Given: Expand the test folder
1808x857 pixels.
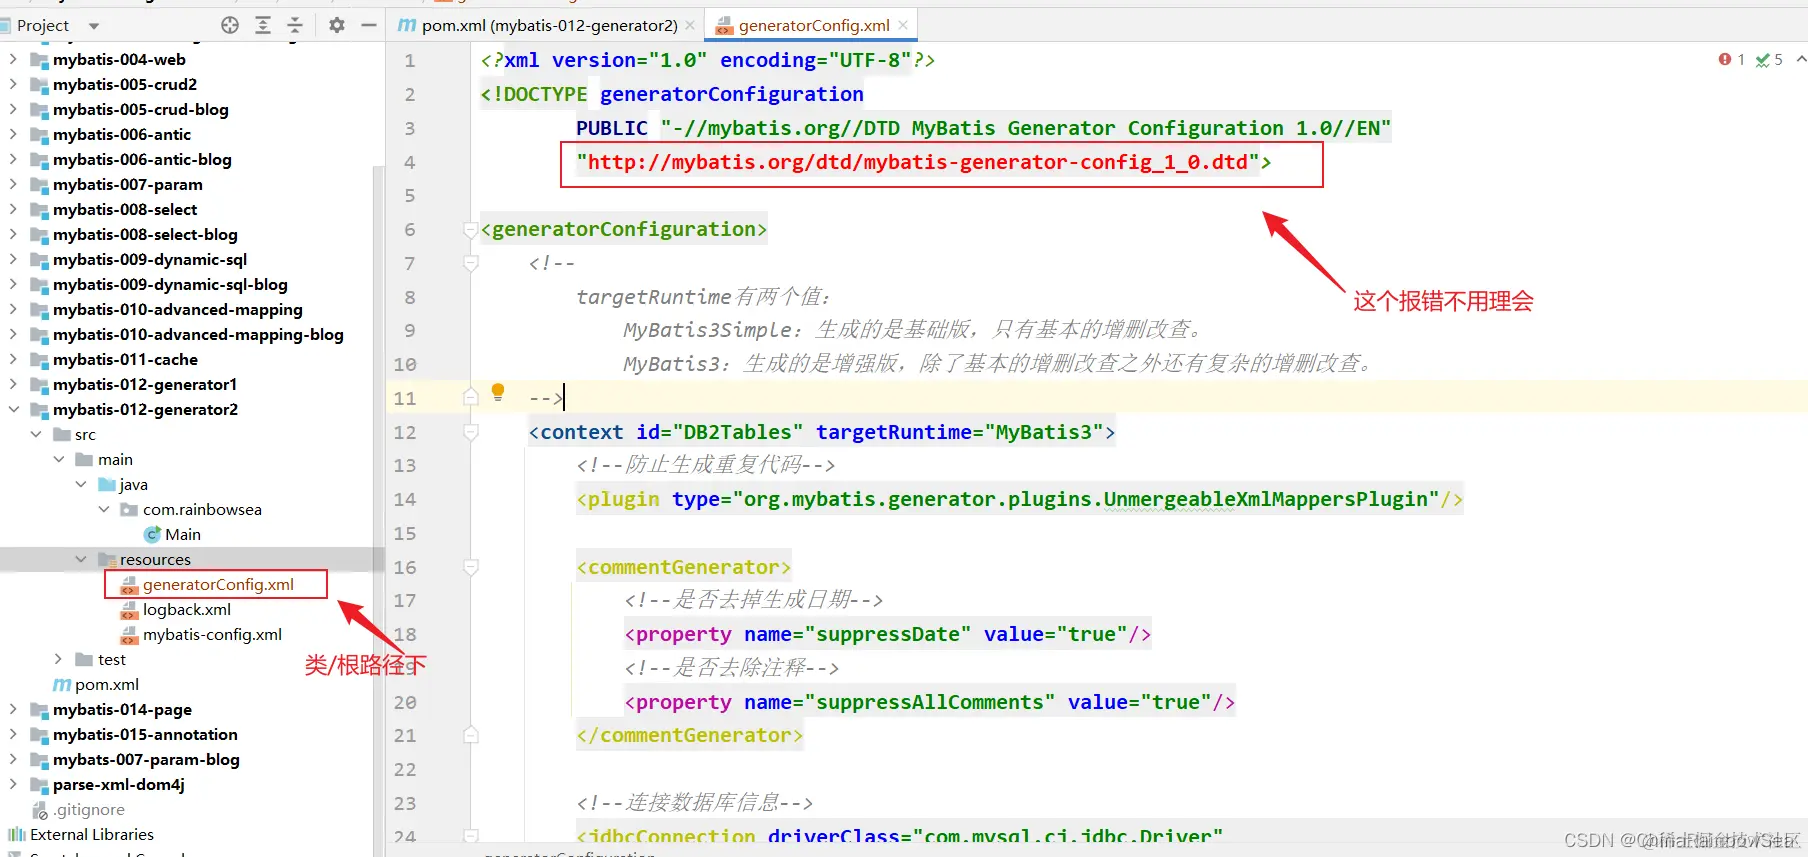Looking at the screenshot, I should tap(58, 660).
